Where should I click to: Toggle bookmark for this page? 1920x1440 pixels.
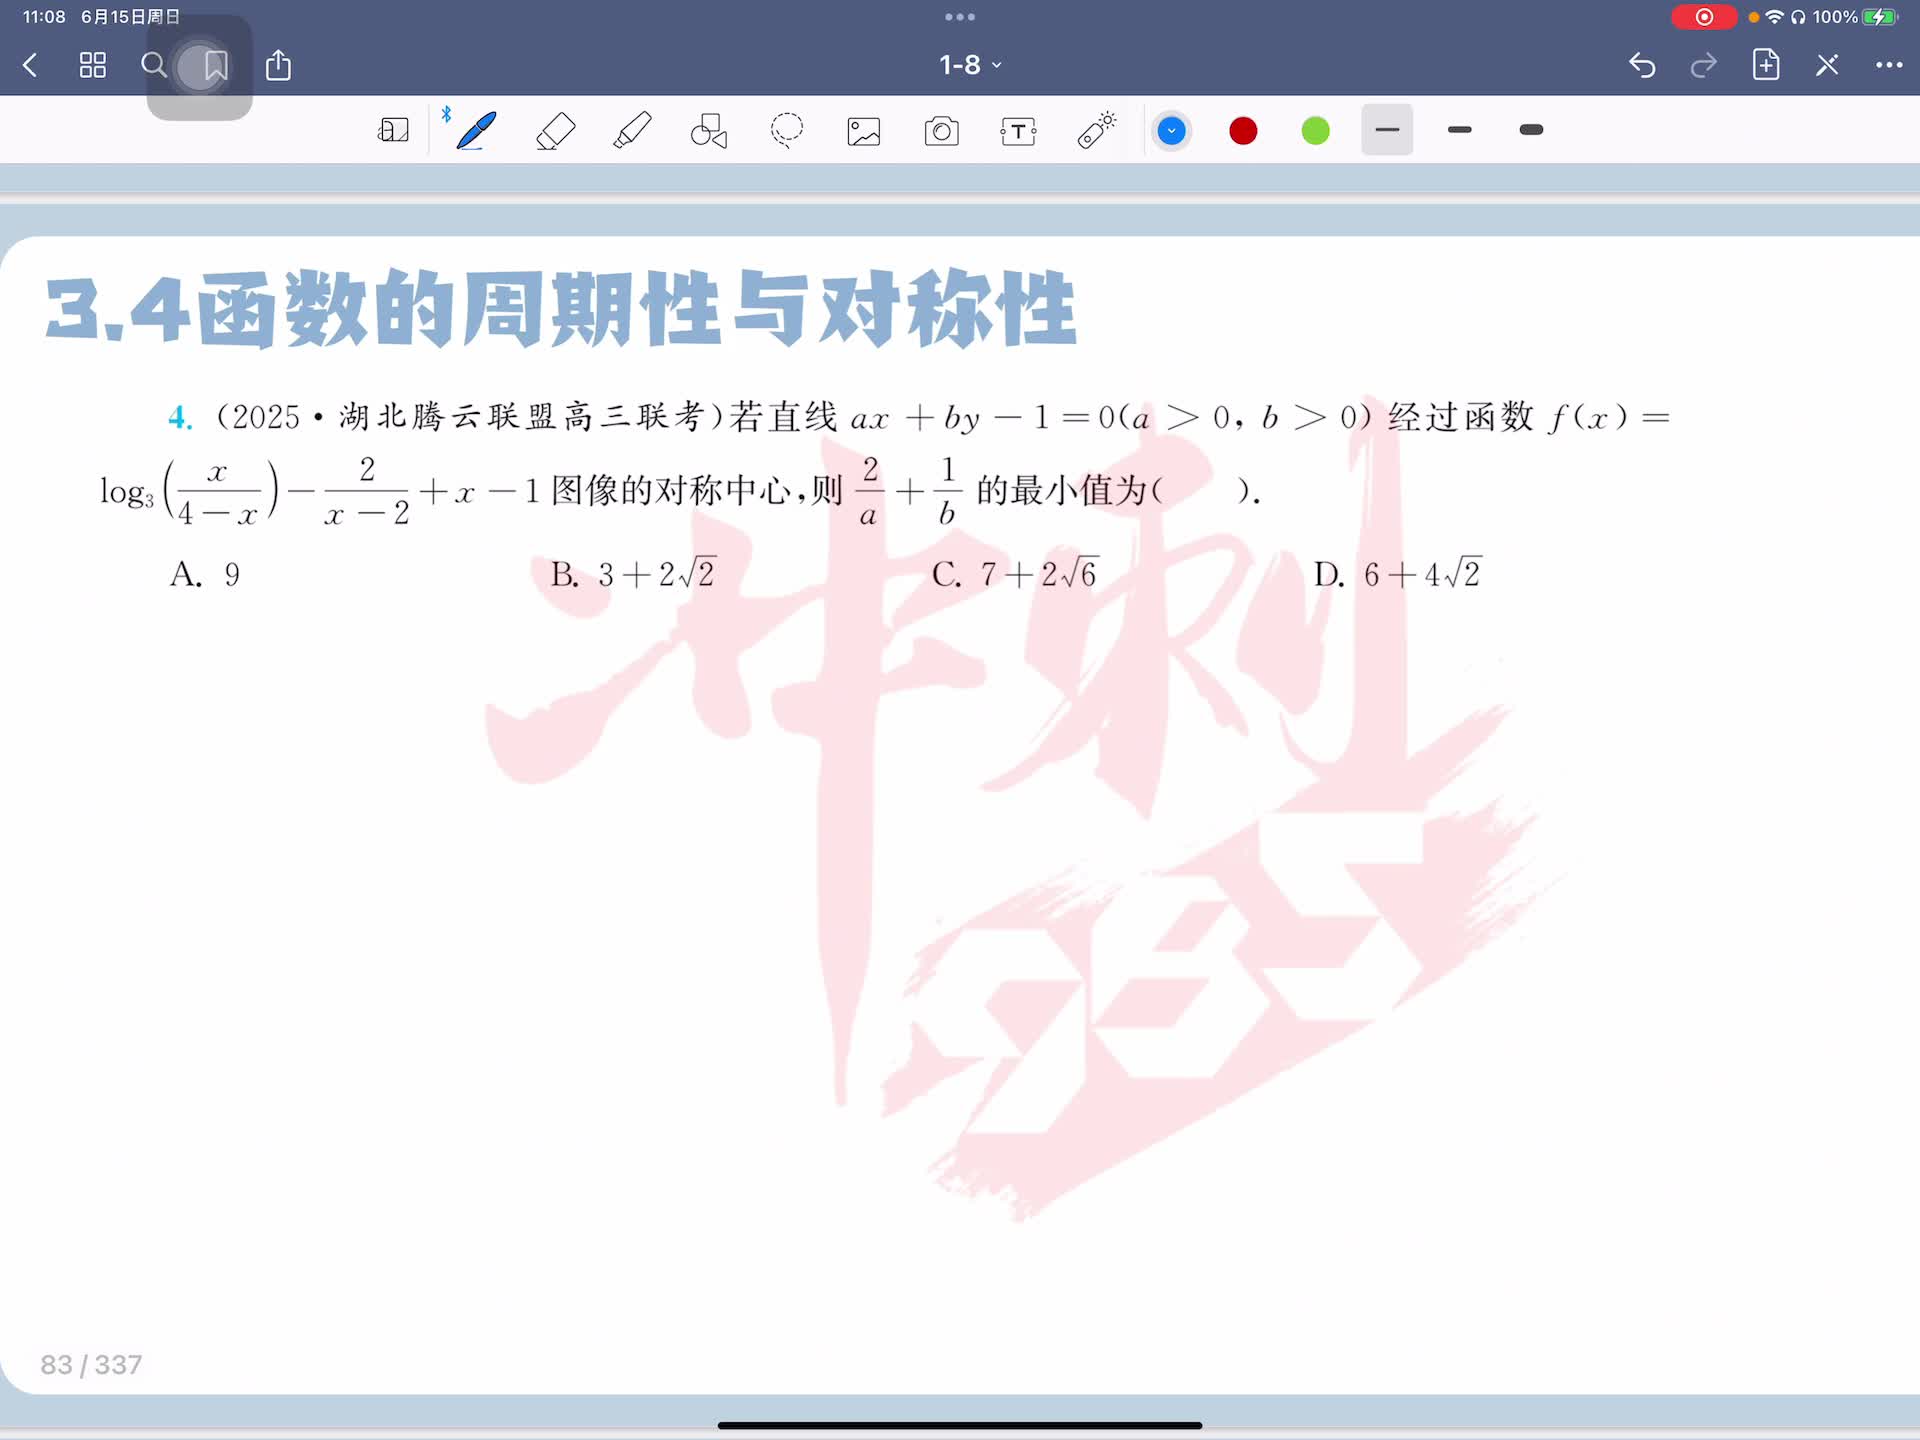coord(215,66)
